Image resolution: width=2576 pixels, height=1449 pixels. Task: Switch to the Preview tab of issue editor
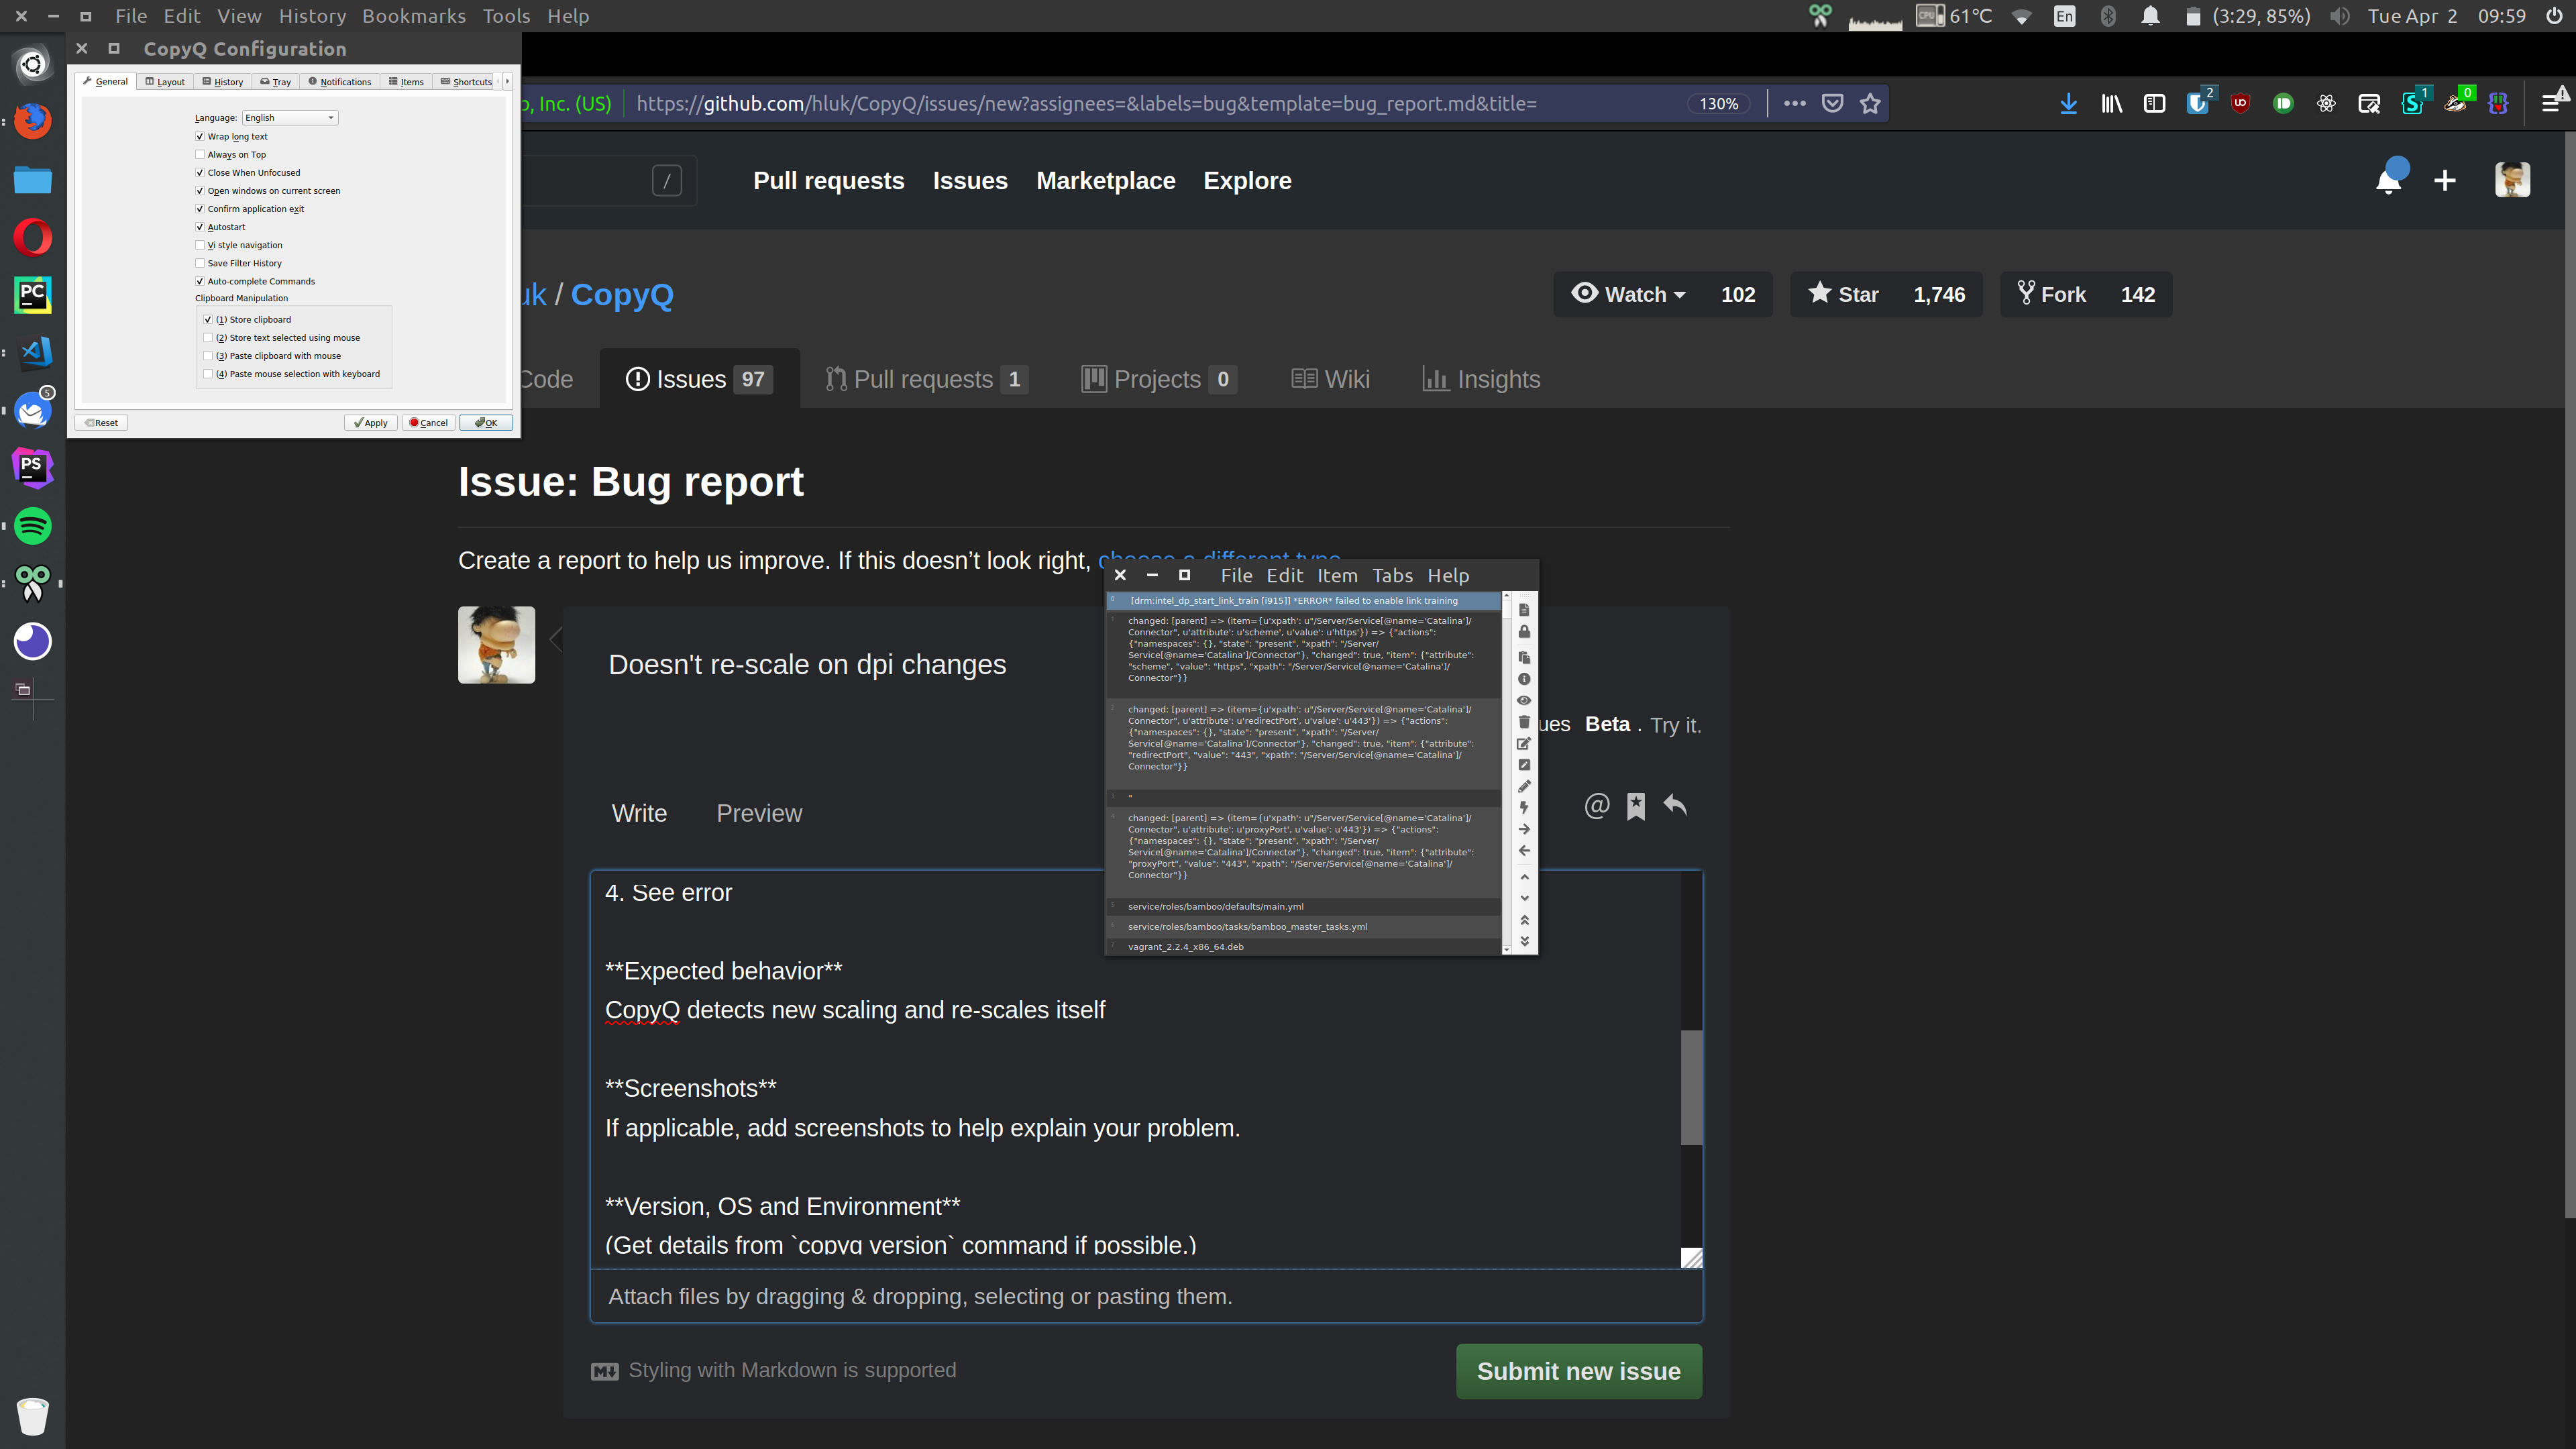point(759,813)
